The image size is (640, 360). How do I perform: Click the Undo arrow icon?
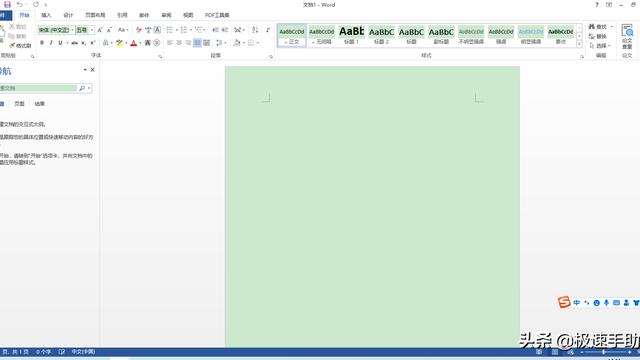[x=20, y=4]
